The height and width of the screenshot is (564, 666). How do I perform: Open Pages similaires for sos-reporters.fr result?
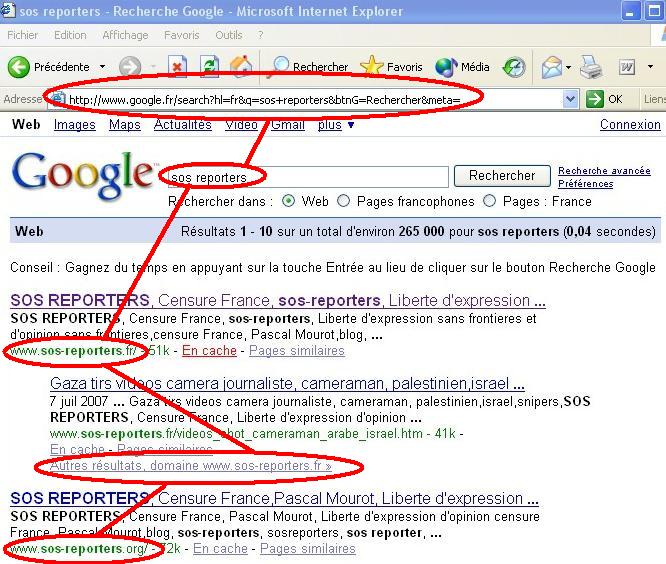point(296,351)
